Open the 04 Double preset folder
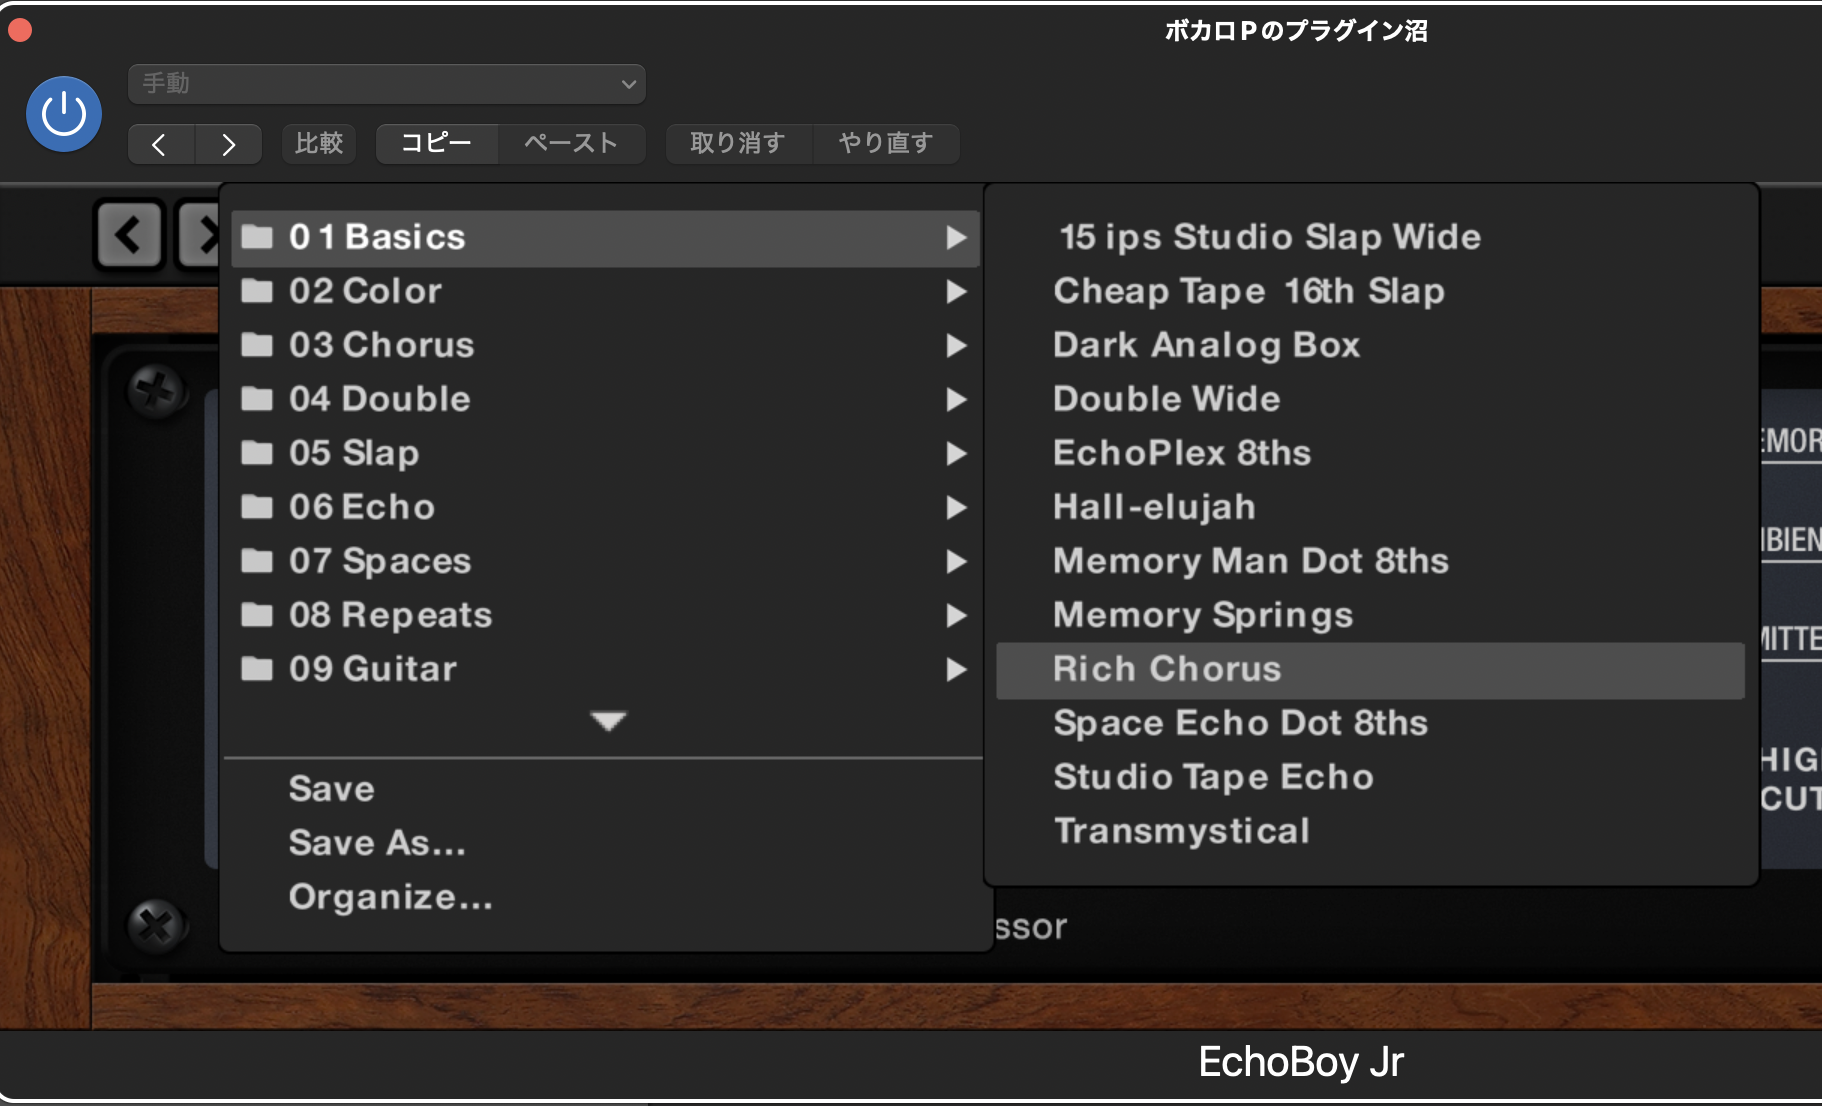Image resolution: width=1822 pixels, height=1106 pixels. pyautogui.click(x=605, y=400)
